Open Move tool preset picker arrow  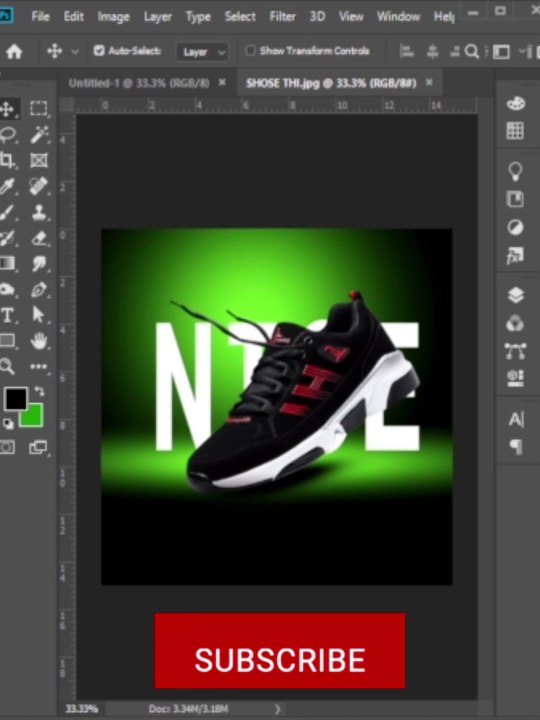coord(75,51)
